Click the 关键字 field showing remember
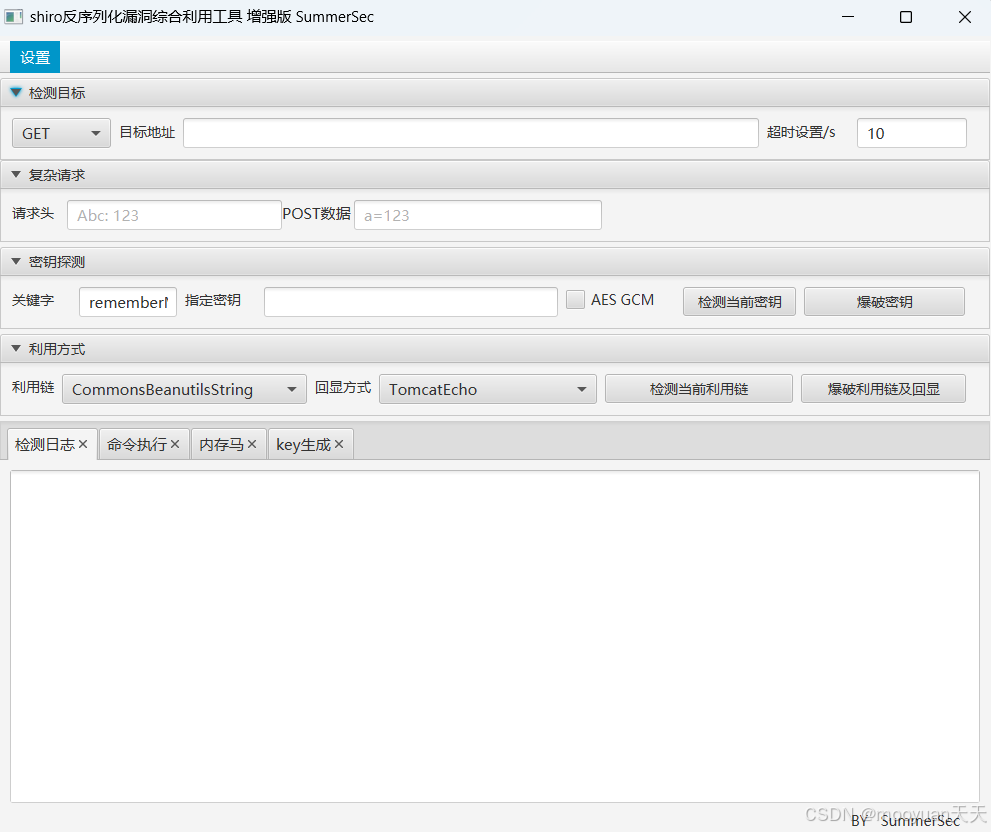This screenshot has height=832, width=991. click(x=128, y=302)
